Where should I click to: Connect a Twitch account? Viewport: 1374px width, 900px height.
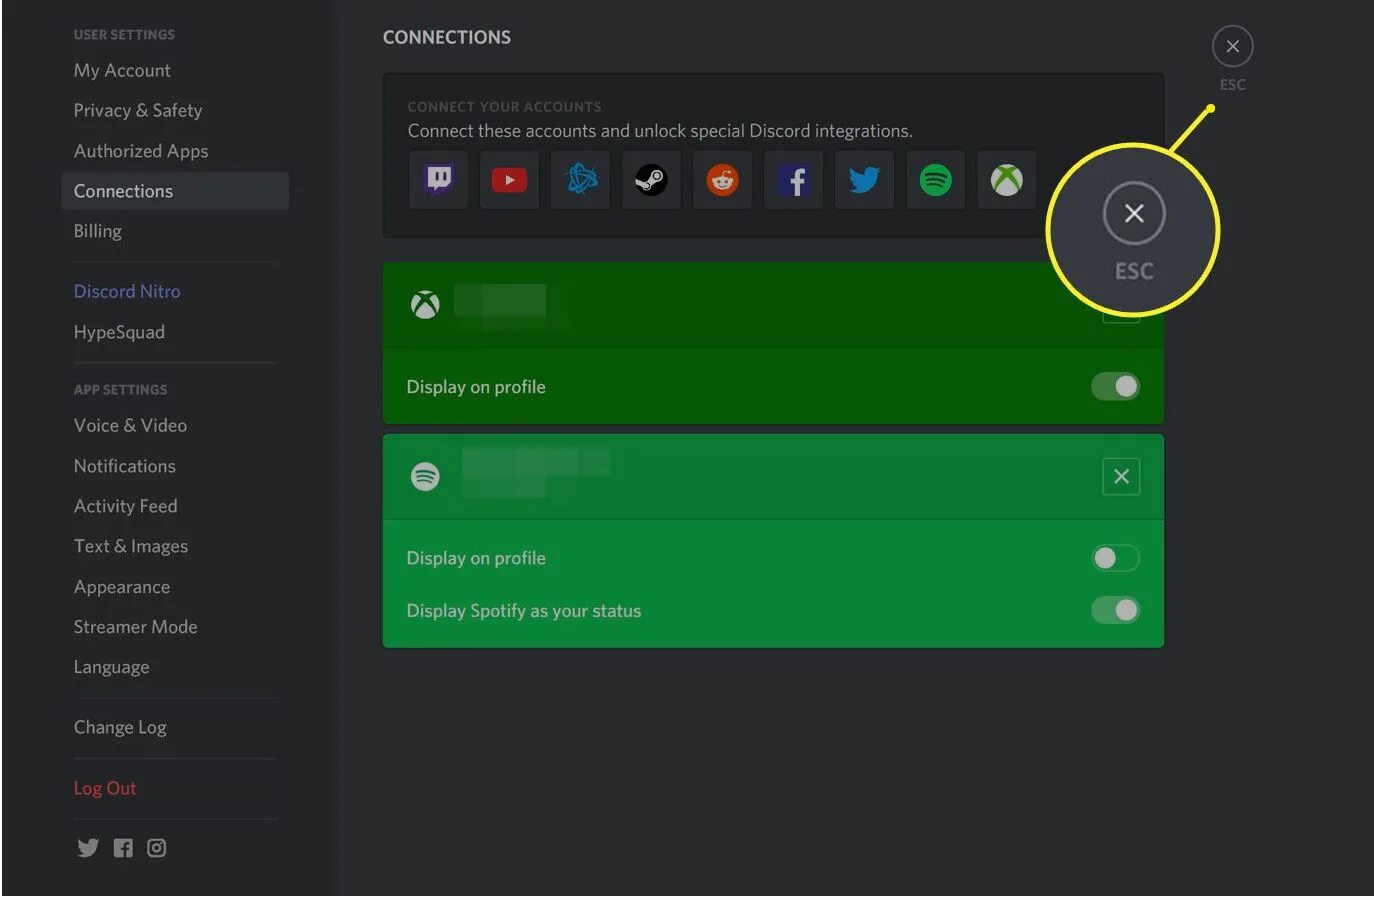pyautogui.click(x=438, y=180)
